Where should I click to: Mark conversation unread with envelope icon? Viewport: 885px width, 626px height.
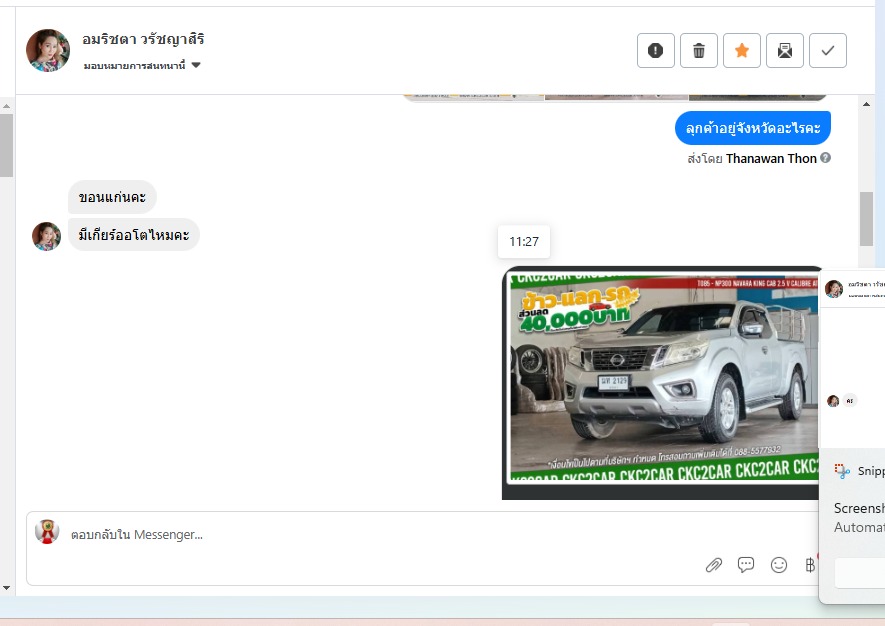point(785,51)
